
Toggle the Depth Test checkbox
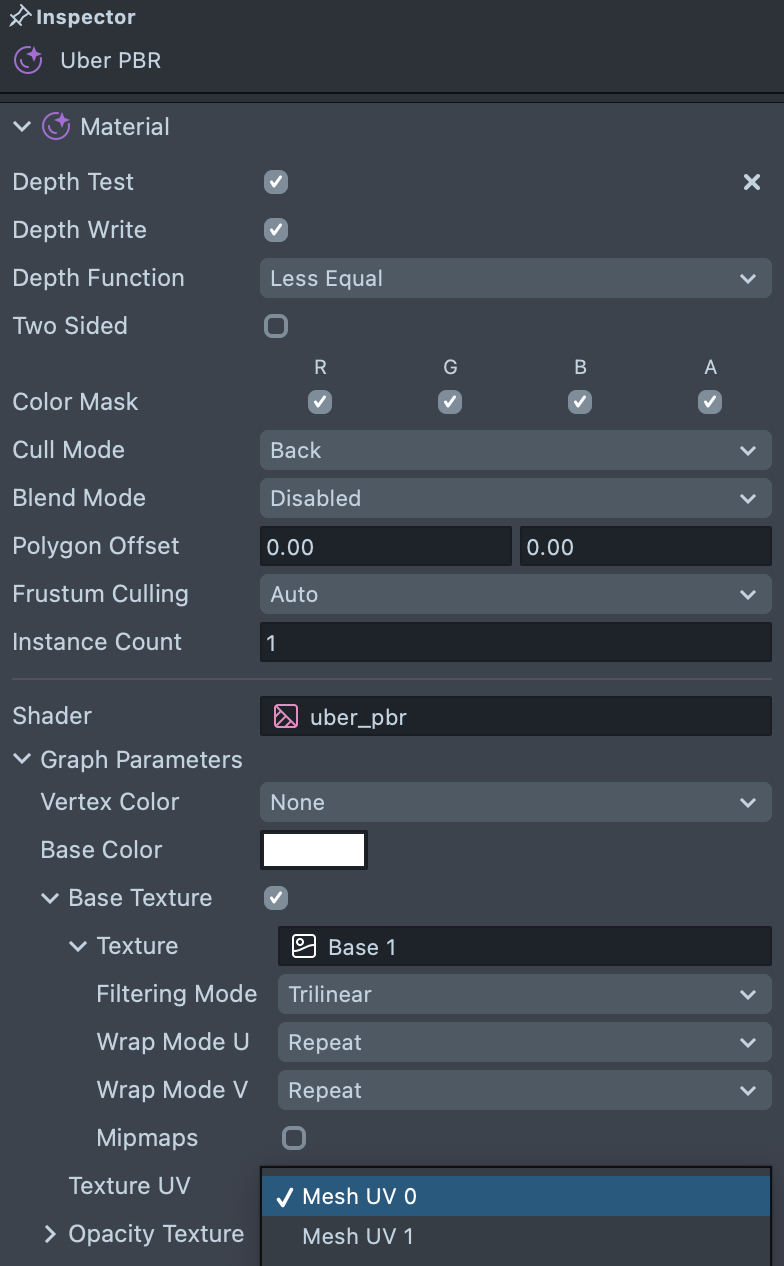(276, 182)
